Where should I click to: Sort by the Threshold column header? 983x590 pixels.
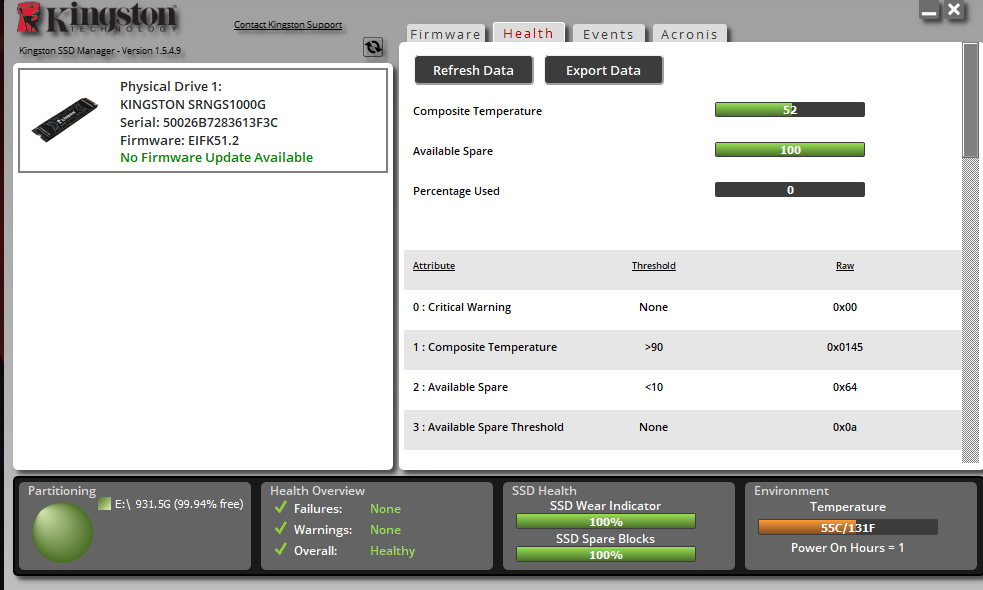coord(653,266)
